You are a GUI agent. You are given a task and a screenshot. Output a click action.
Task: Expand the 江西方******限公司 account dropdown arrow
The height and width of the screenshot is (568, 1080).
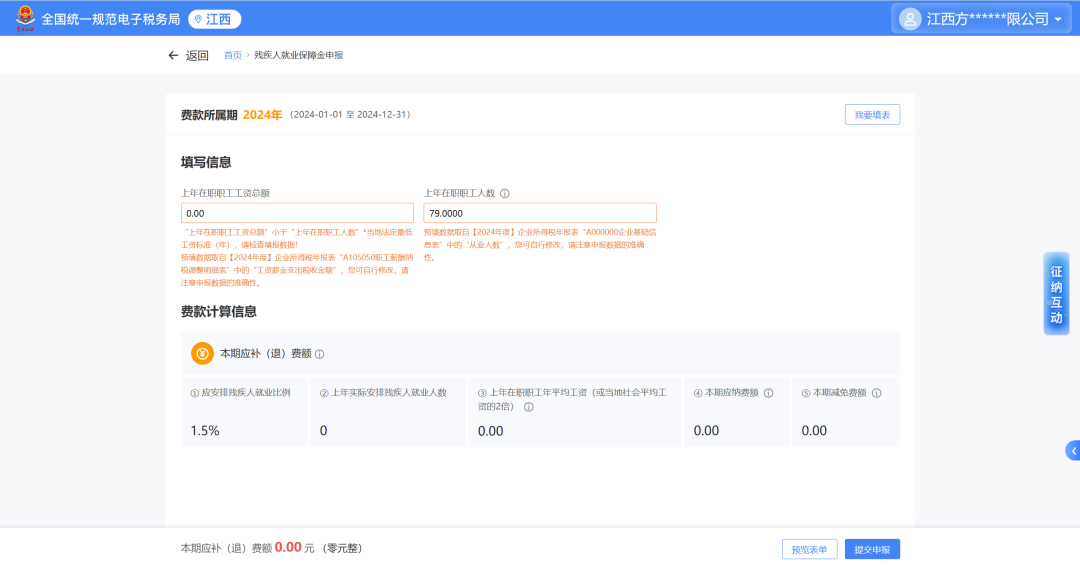1058,20
